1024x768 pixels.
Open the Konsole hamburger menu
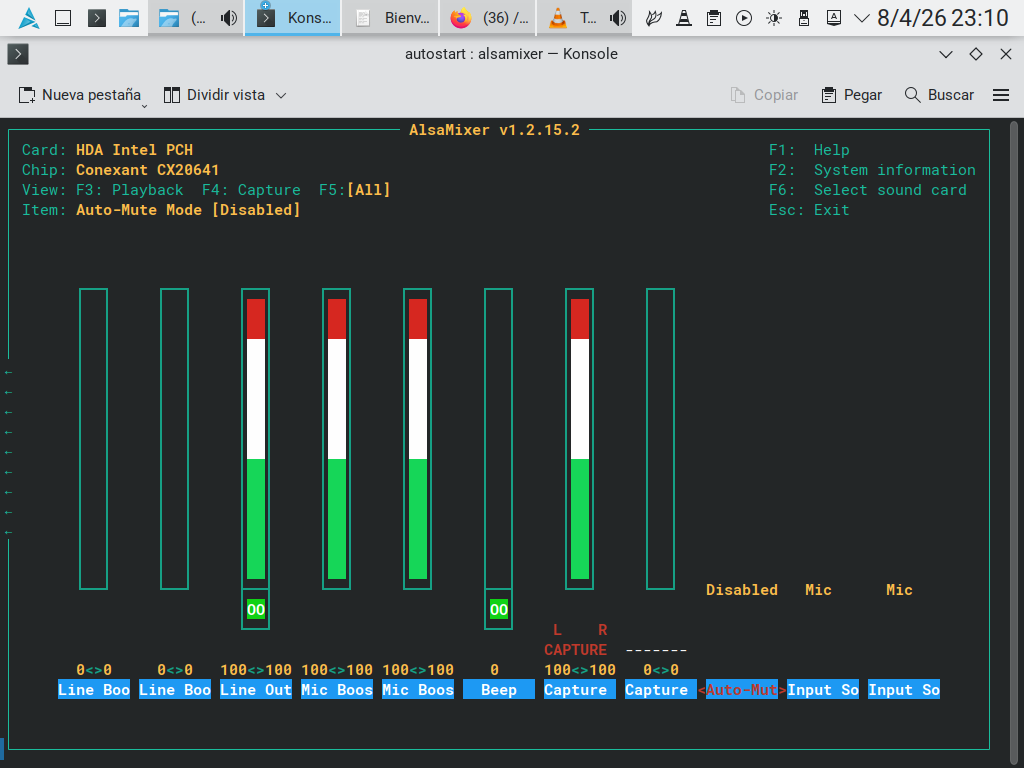click(1000, 95)
